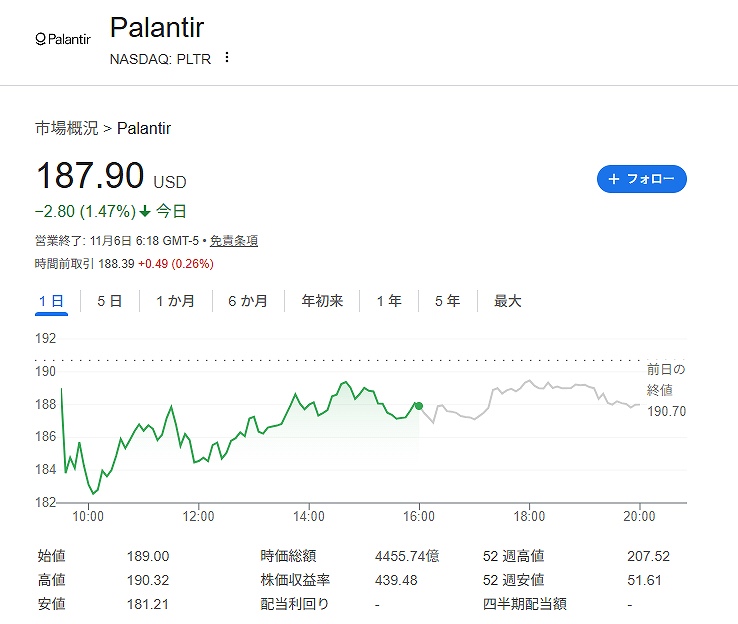The width and height of the screenshot is (738, 624).
Task: Show the 年初来 year-to-date chart
Action: click(322, 301)
